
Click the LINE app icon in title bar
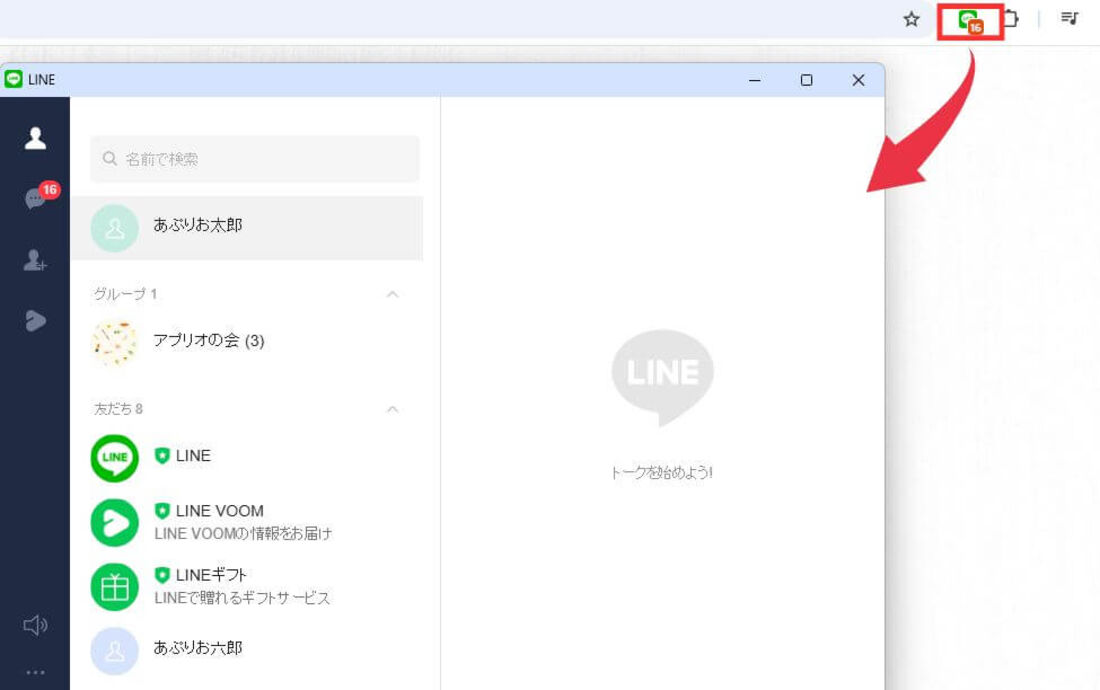coord(13,79)
